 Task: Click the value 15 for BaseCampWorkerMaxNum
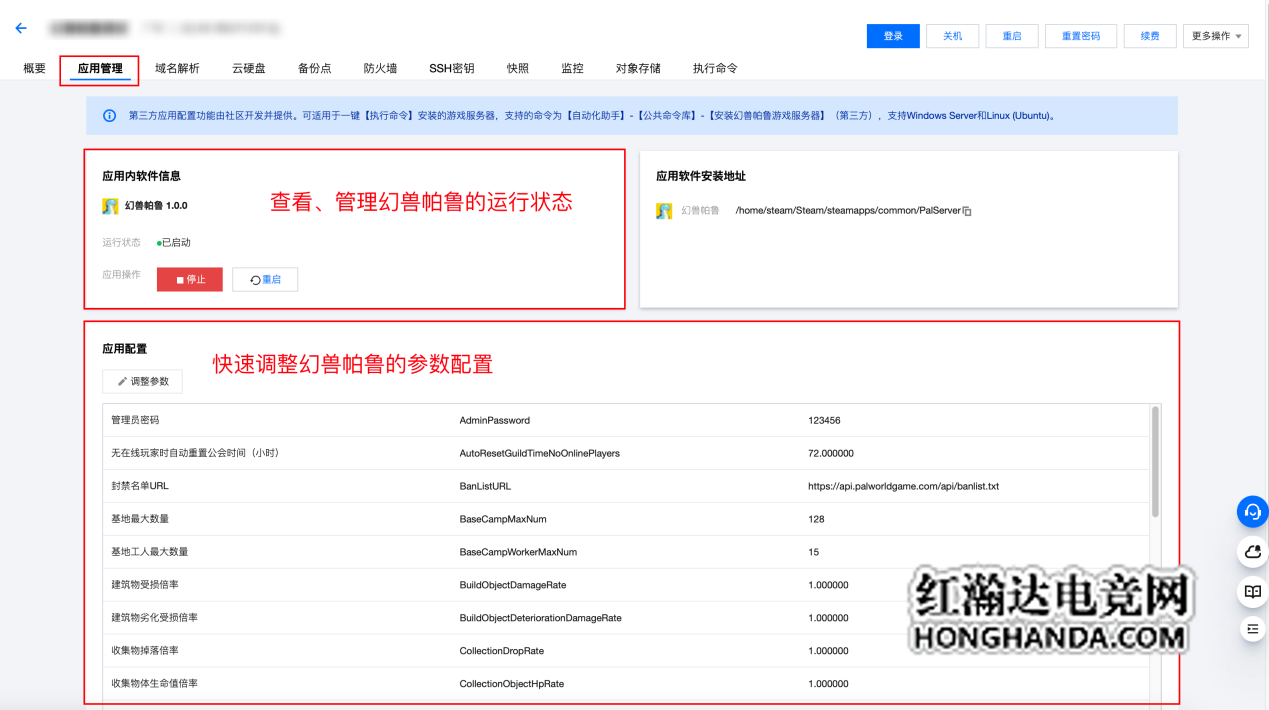[814, 552]
